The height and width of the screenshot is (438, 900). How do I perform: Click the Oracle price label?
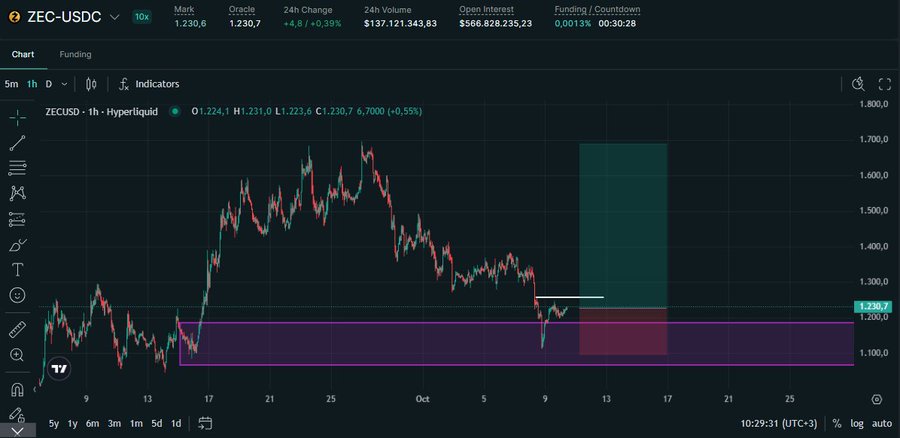point(241,10)
